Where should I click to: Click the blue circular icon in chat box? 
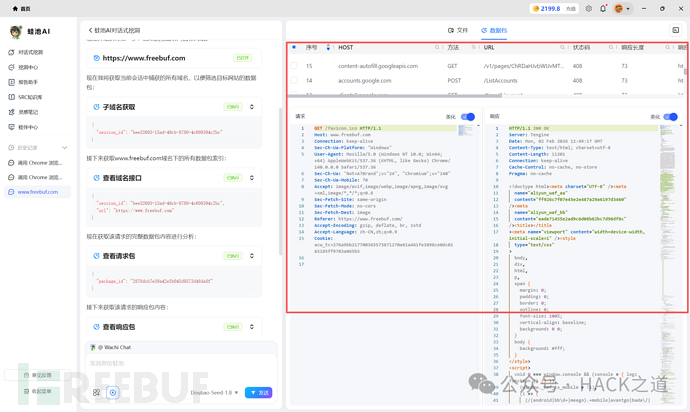coord(113,392)
